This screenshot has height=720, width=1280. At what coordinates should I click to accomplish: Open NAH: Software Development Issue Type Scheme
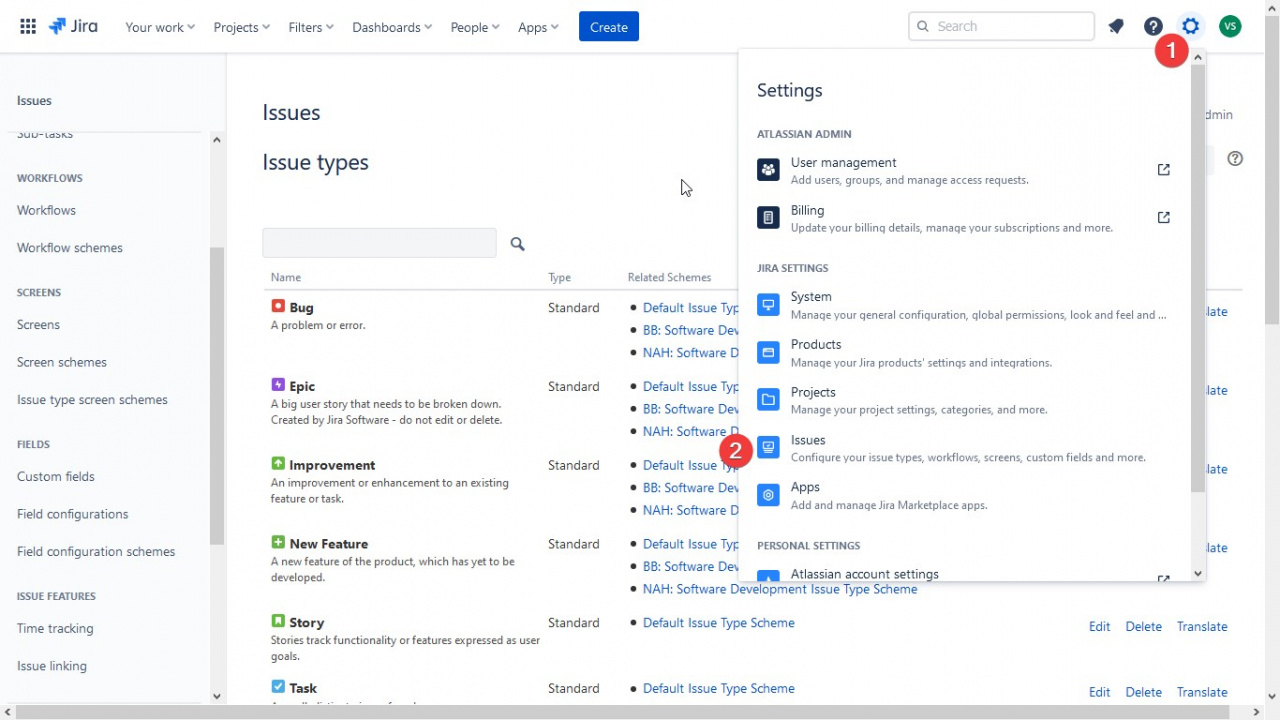coord(780,589)
